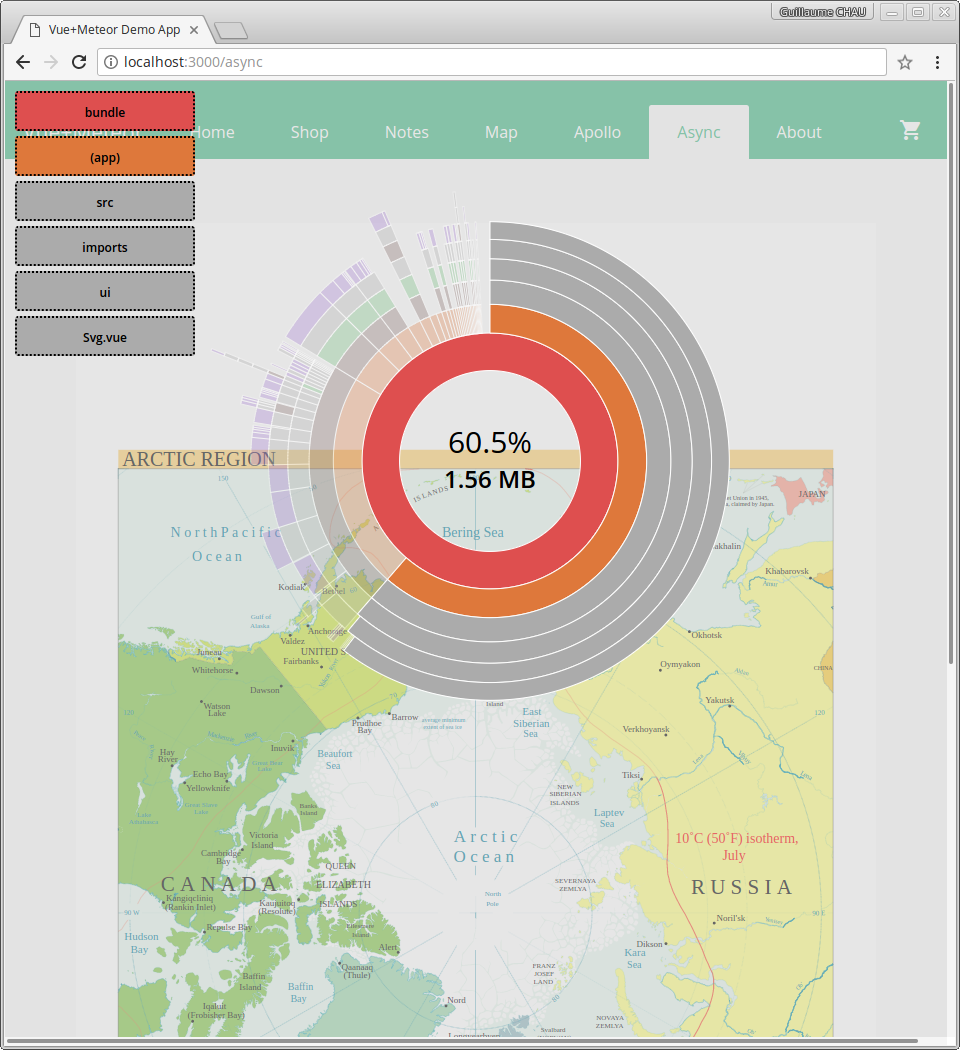Click the Svg.vue breadcrumb item
This screenshot has width=960, height=1050.
pos(105,337)
